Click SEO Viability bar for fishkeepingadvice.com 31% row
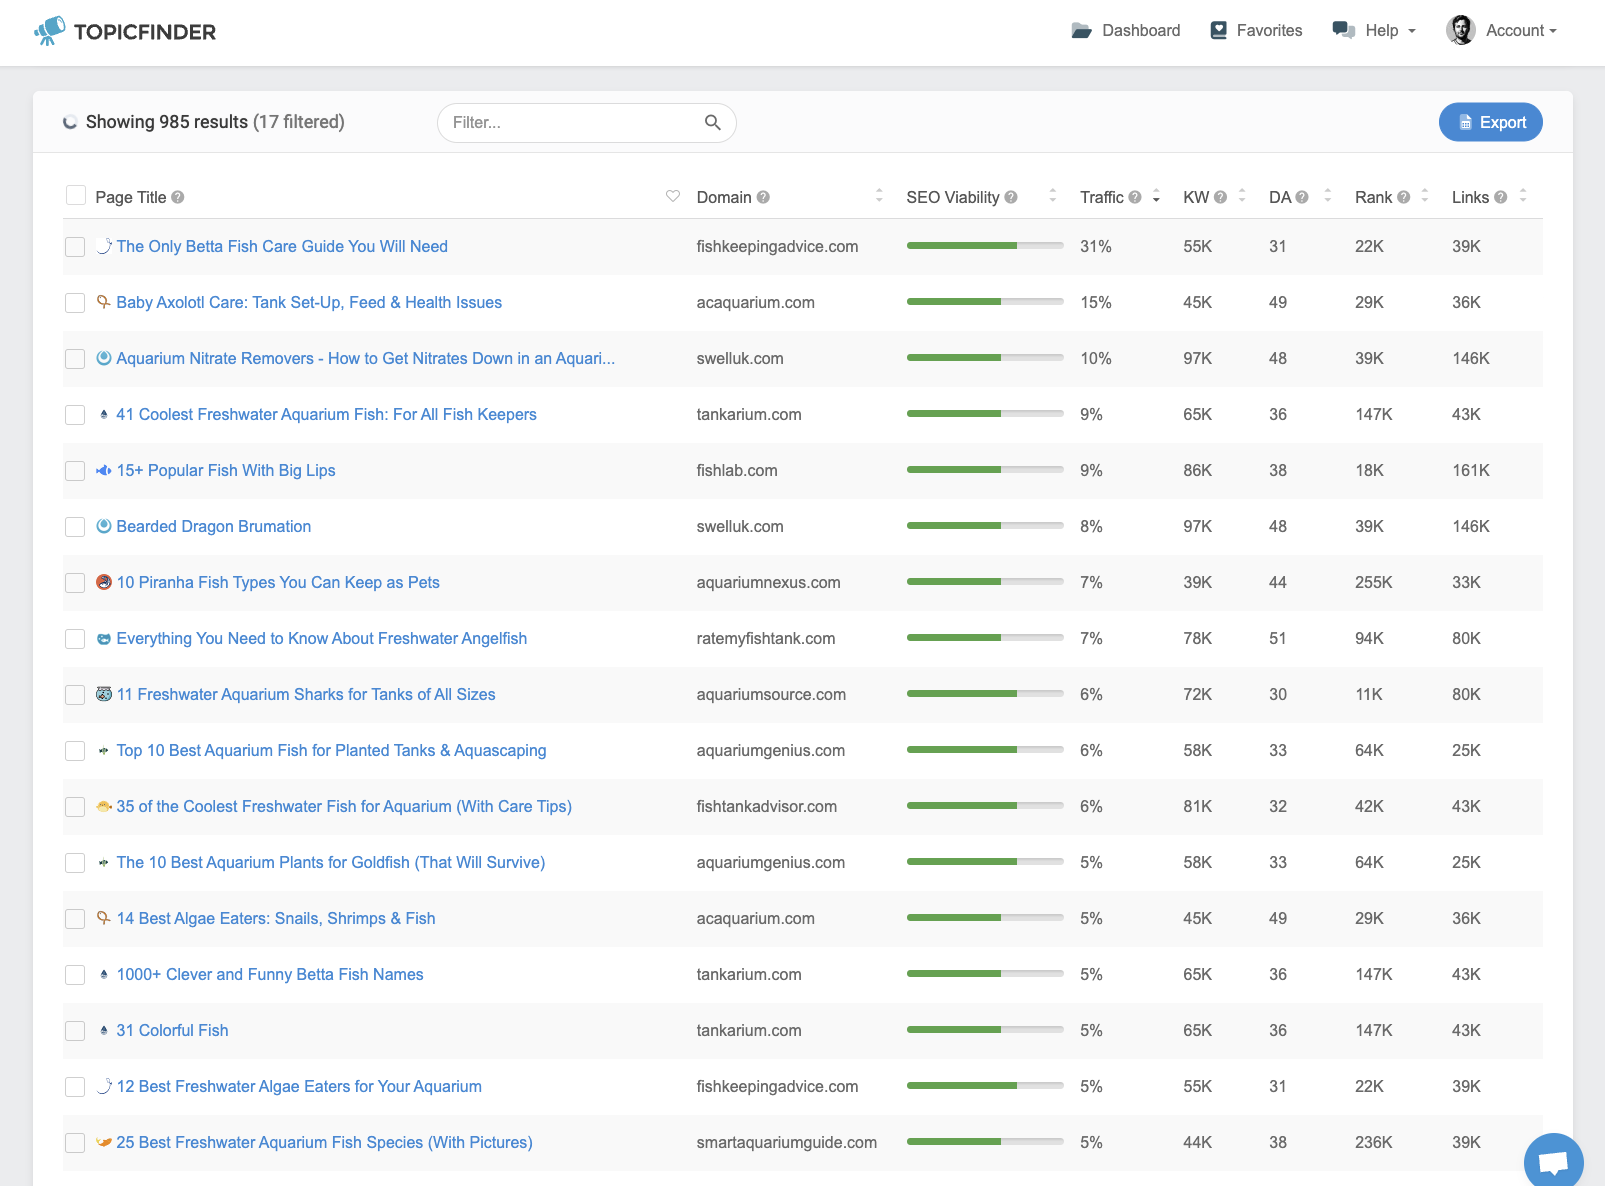The image size is (1605, 1186). (x=985, y=246)
